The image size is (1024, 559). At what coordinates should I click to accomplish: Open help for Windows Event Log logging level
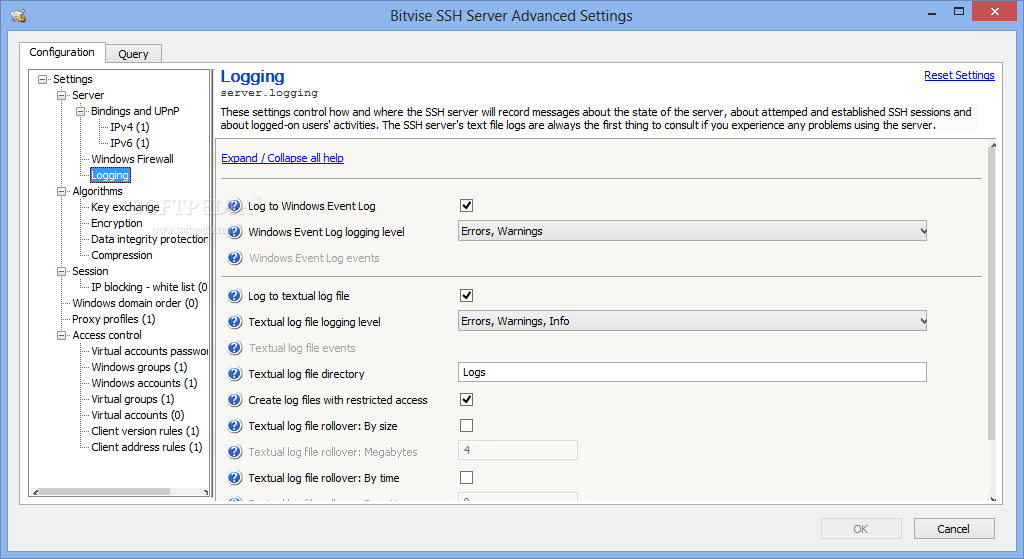(234, 232)
